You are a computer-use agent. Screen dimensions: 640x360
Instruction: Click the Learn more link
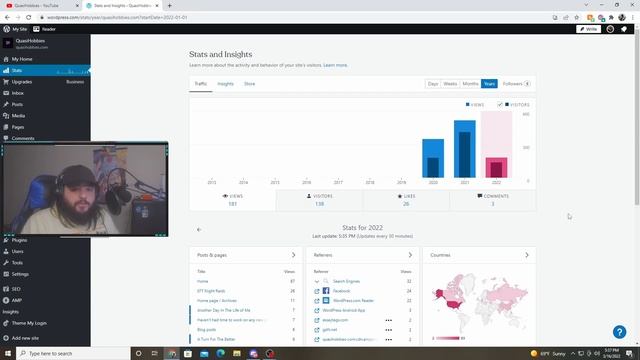[335, 65]
